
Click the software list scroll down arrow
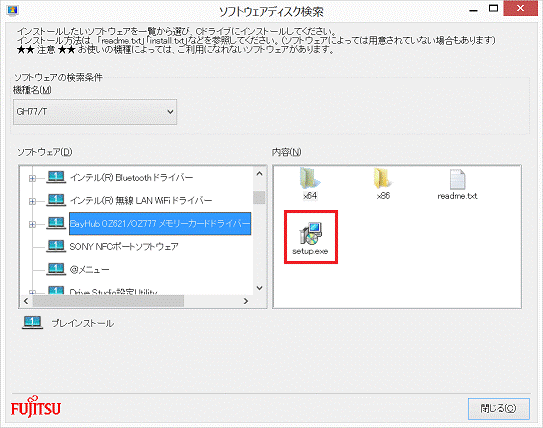pyautogui.click(x=259, y=288)
